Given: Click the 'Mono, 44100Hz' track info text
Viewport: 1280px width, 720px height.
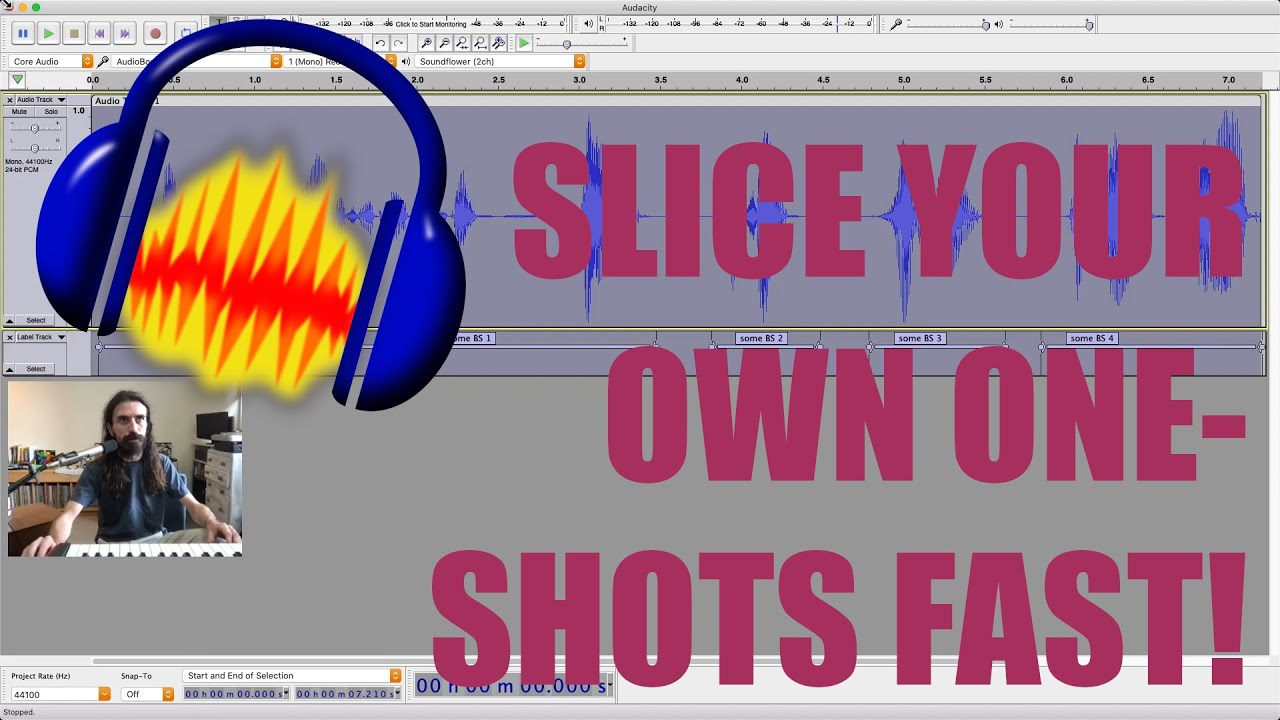Looking at the screenshot, I should coord(28,162).
